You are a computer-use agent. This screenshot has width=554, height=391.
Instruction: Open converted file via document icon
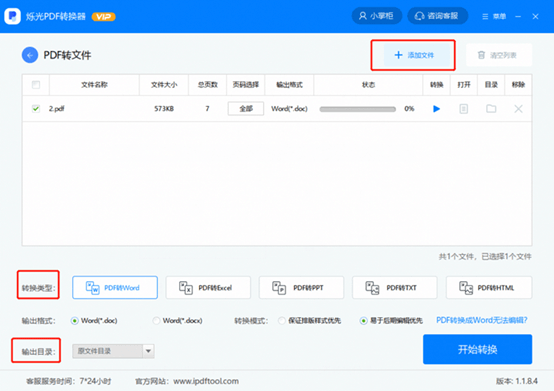coord(464,109)
